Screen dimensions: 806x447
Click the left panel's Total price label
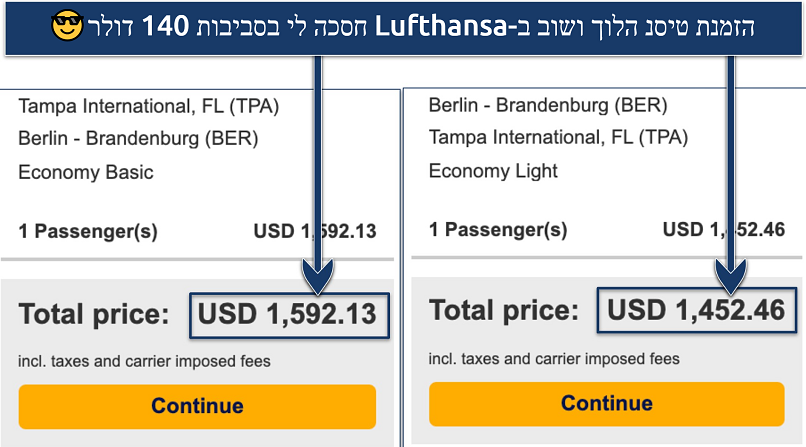tap(94, 316)
